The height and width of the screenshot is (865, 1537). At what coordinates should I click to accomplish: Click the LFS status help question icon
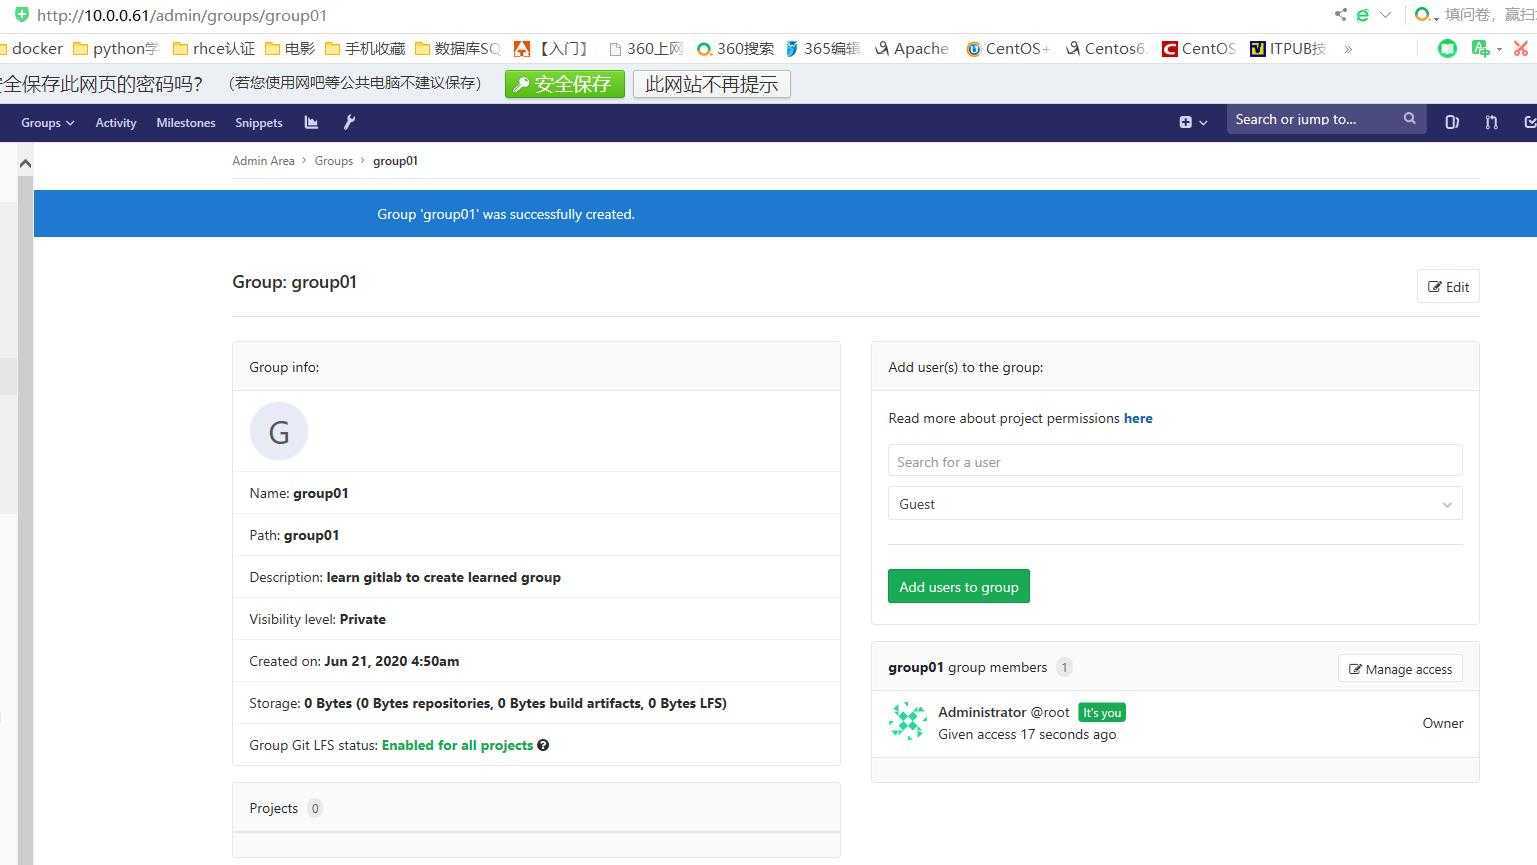tap(543, 745)
